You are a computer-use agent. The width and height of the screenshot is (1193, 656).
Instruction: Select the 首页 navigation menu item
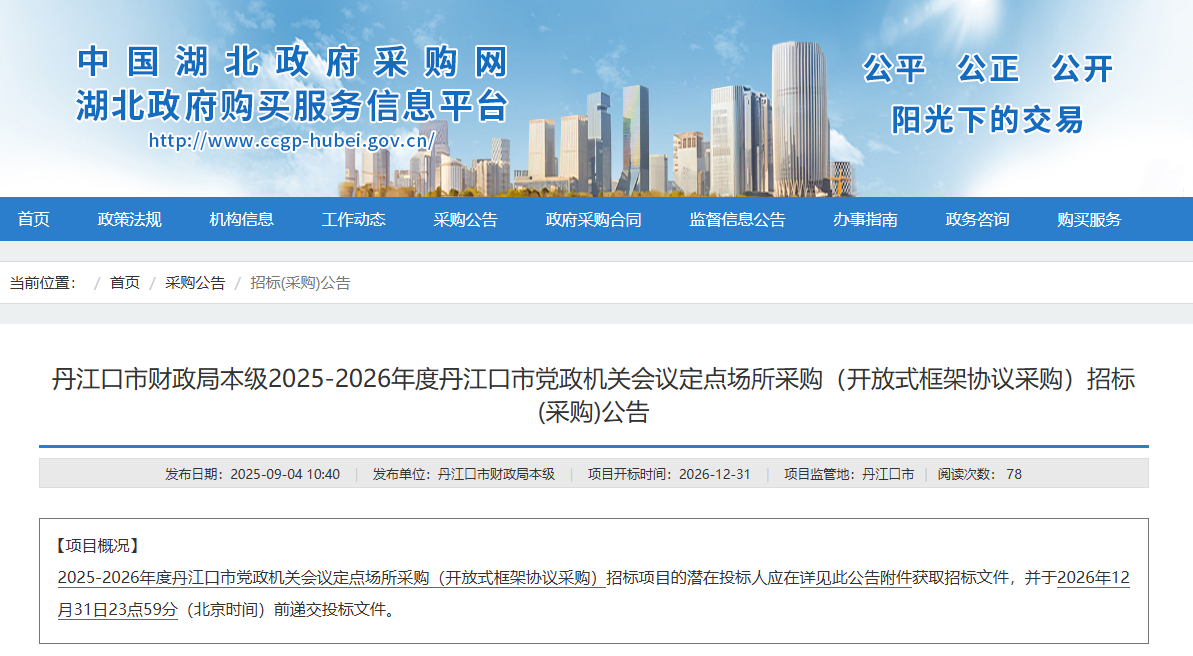click(33, 220)
